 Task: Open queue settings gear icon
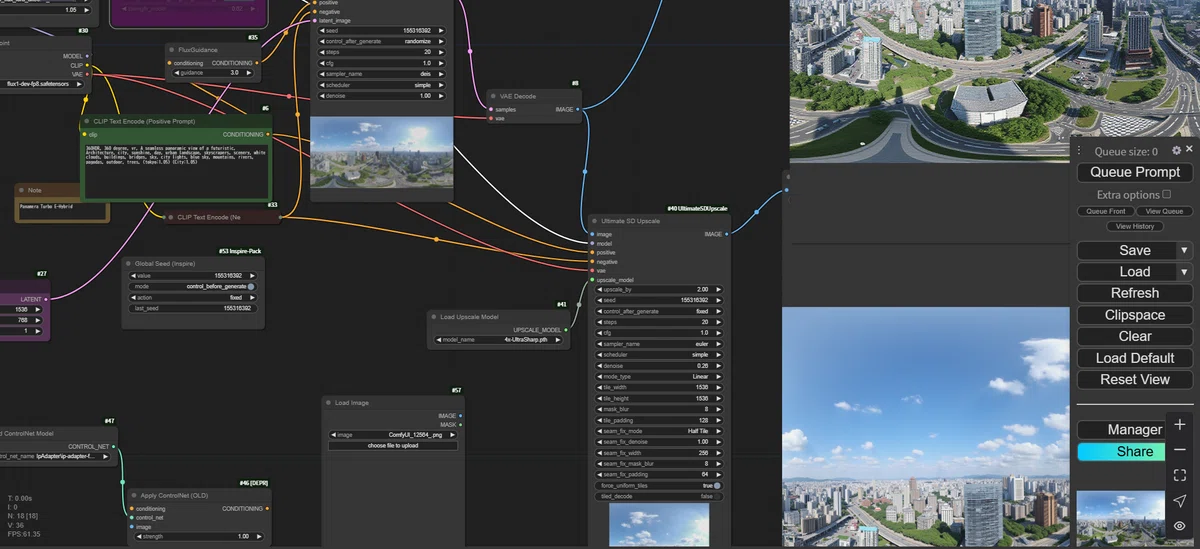pyautogui.click(x=1176, y=151)
